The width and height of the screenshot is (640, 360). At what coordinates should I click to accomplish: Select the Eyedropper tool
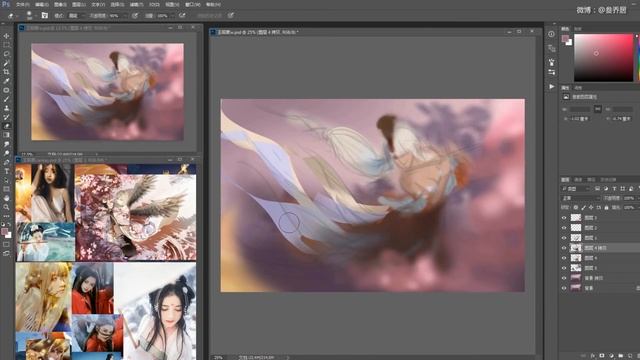pos(6,81)
